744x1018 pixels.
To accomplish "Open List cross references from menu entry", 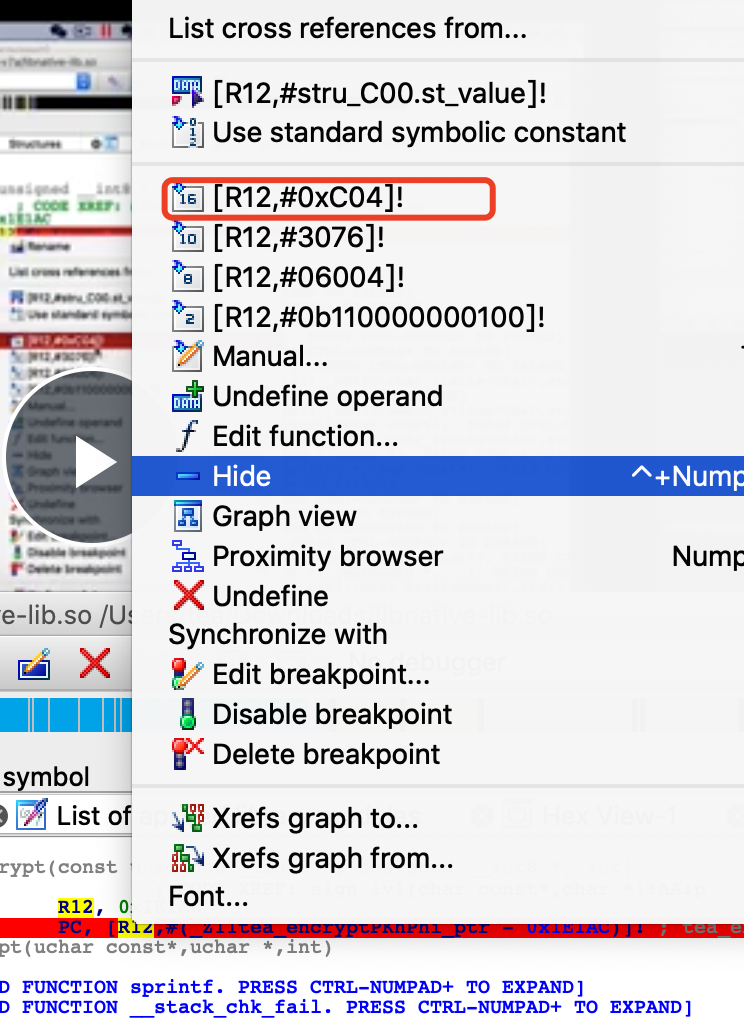I will click(x=347, y=29).
